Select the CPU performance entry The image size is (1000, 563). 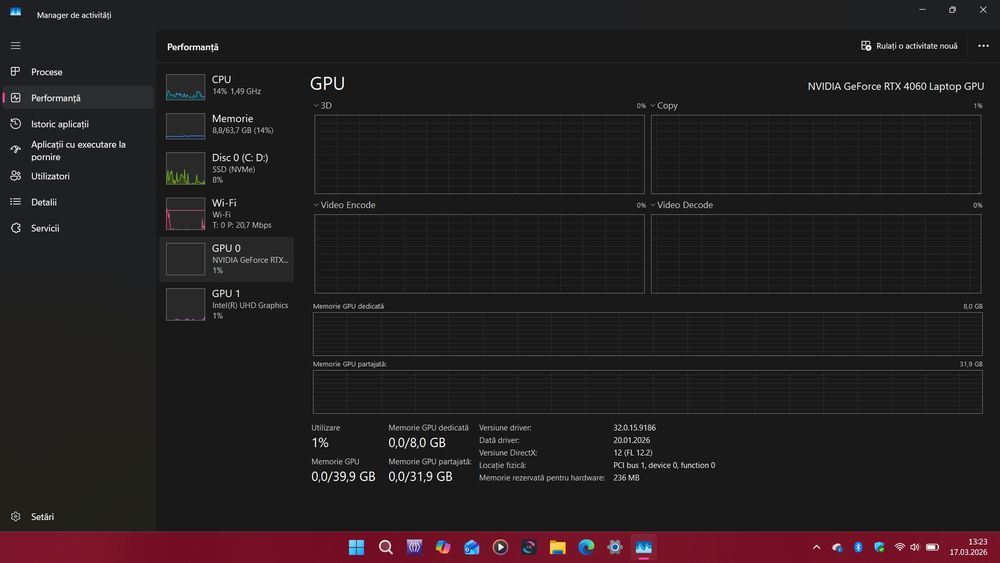click(x=226, y=85)
